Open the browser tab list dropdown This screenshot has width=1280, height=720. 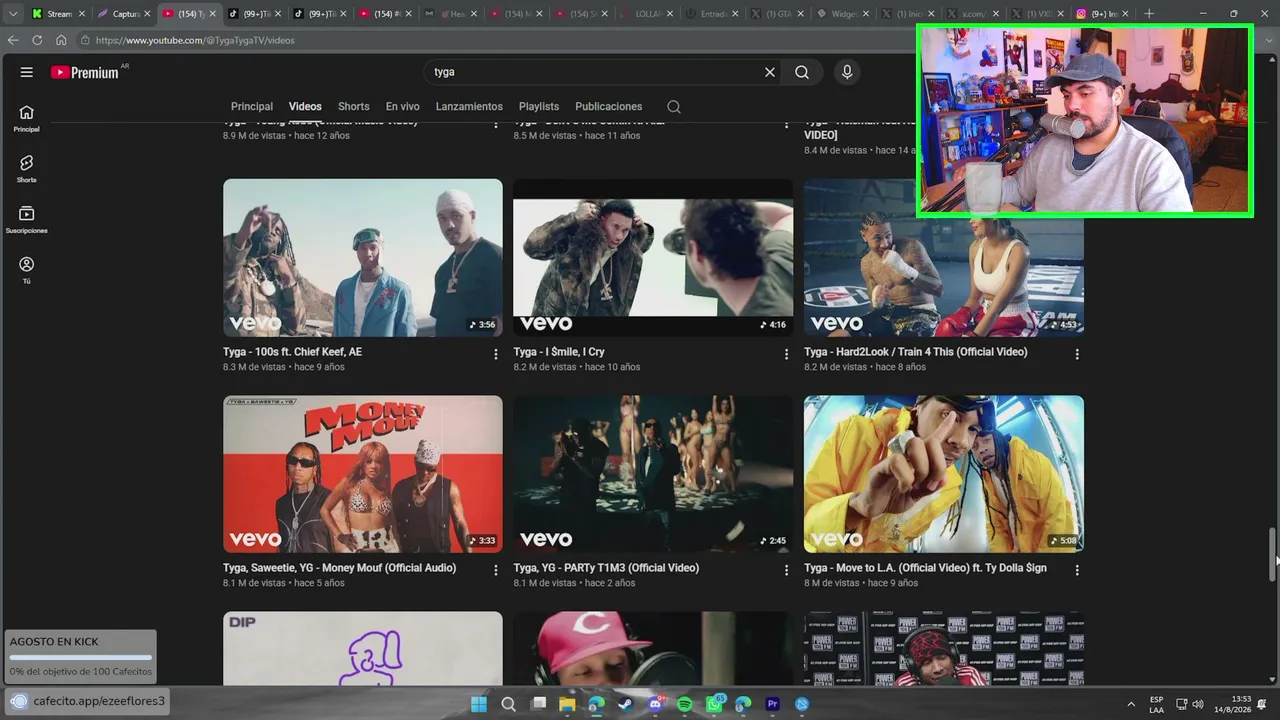coord(13,14)
